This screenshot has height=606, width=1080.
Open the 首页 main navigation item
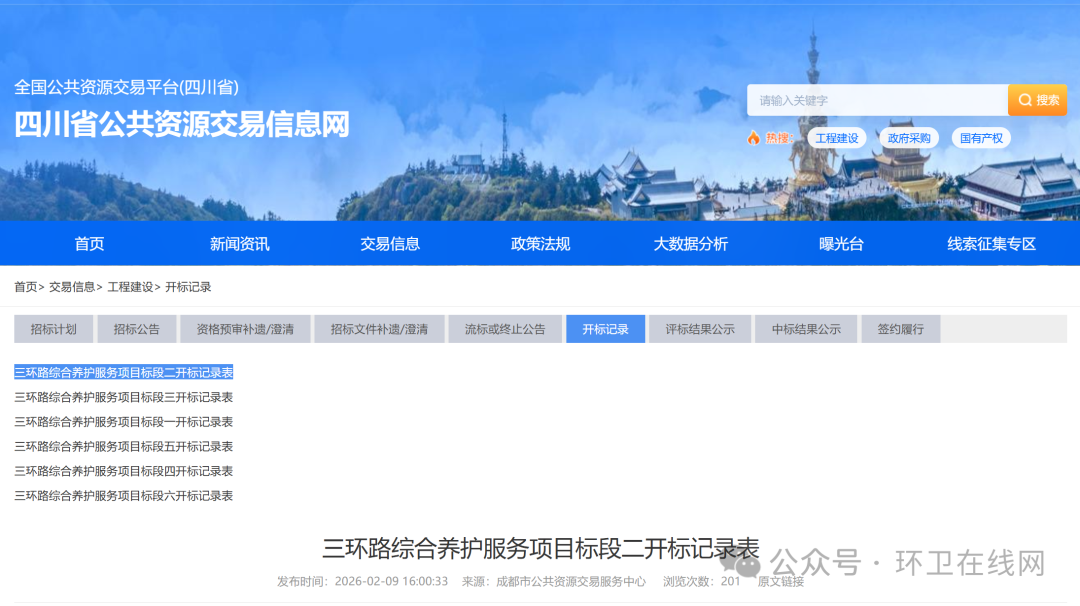[90, 244]
